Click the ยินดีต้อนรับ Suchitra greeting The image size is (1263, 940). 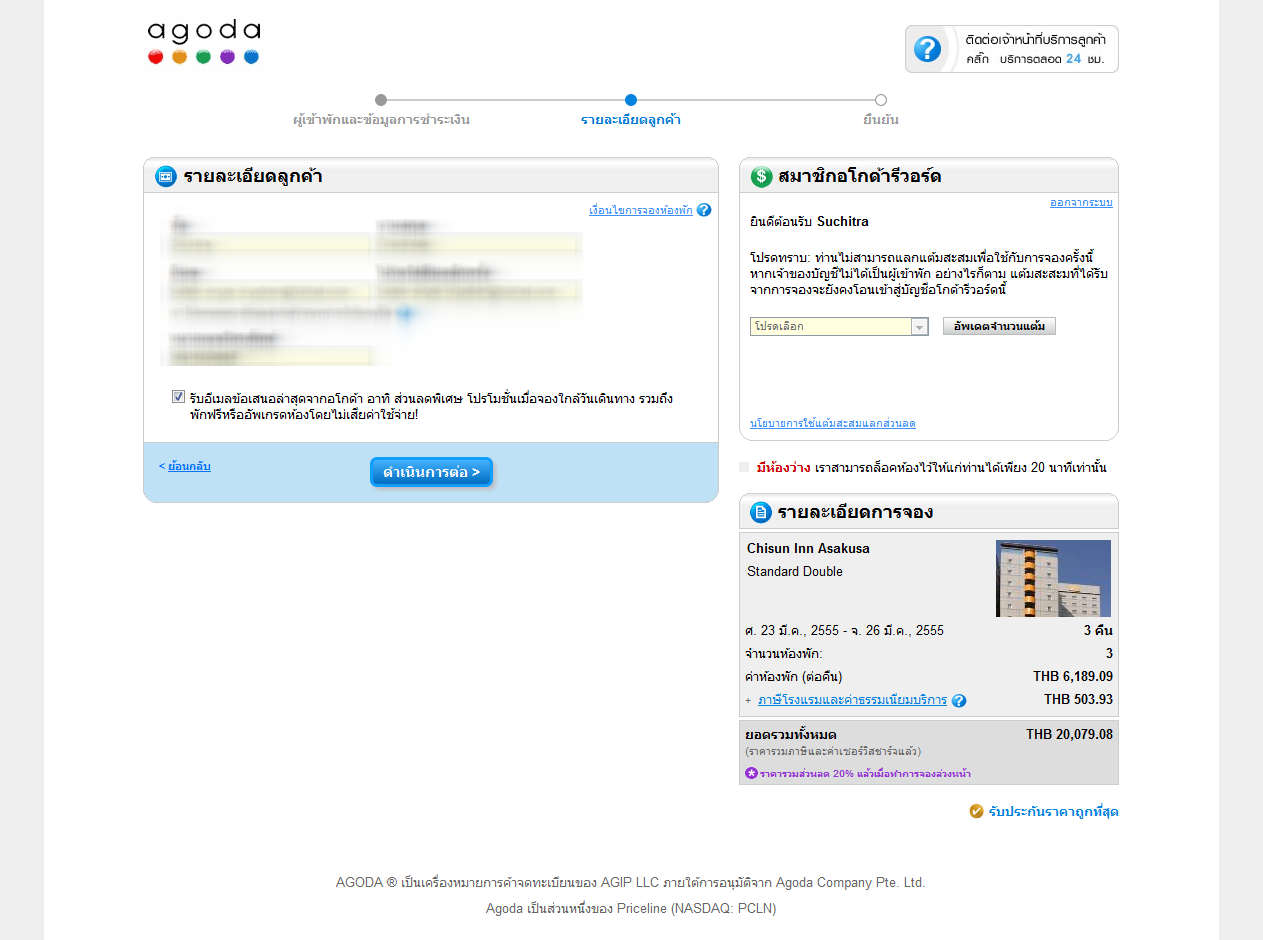[x=809, y=221]
